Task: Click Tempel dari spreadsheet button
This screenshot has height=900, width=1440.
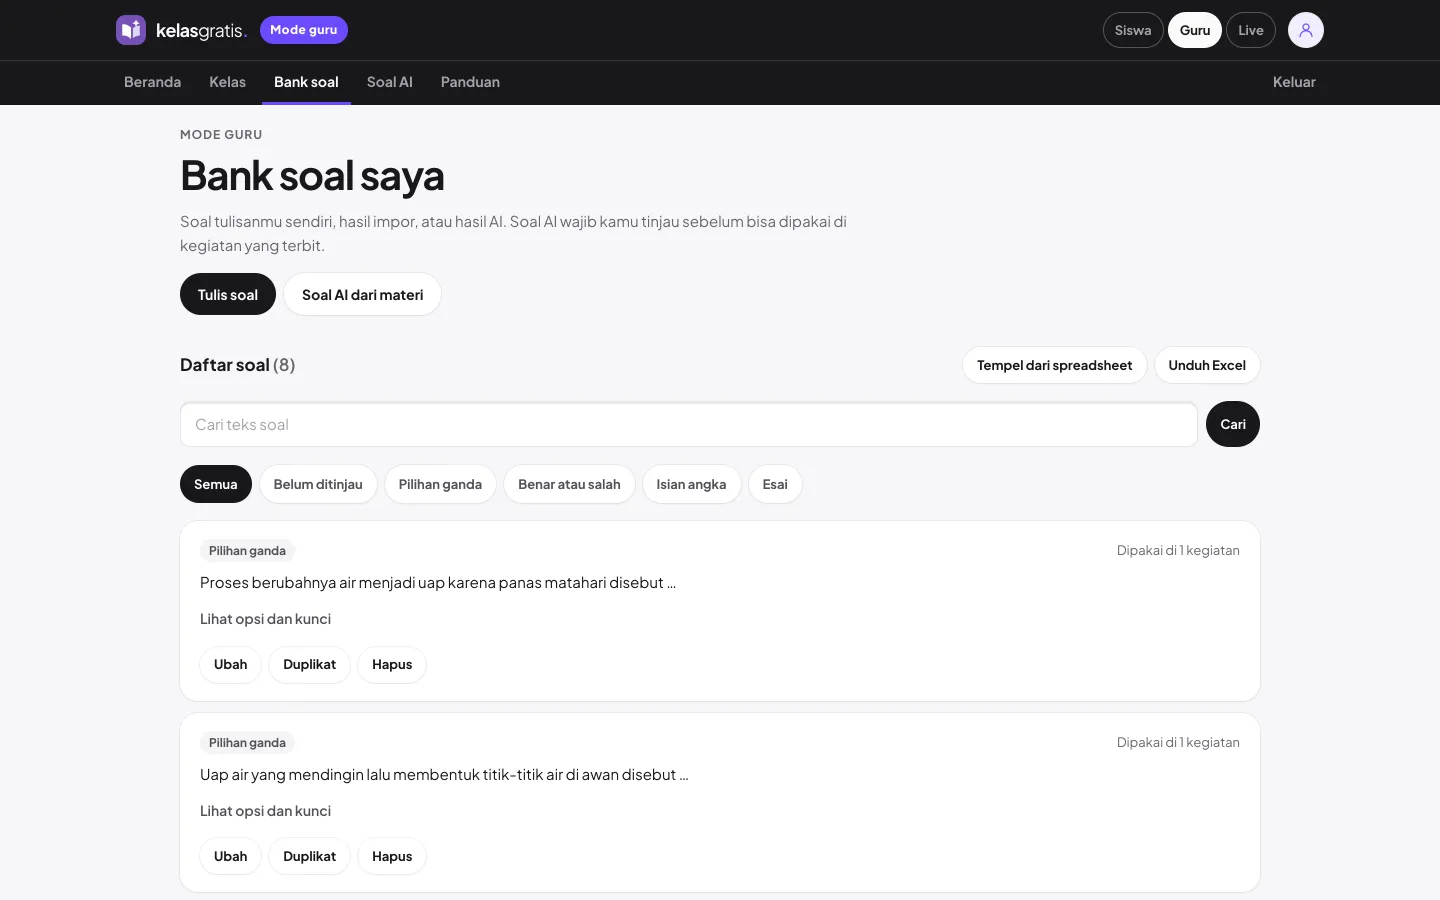Action: 1054,365
